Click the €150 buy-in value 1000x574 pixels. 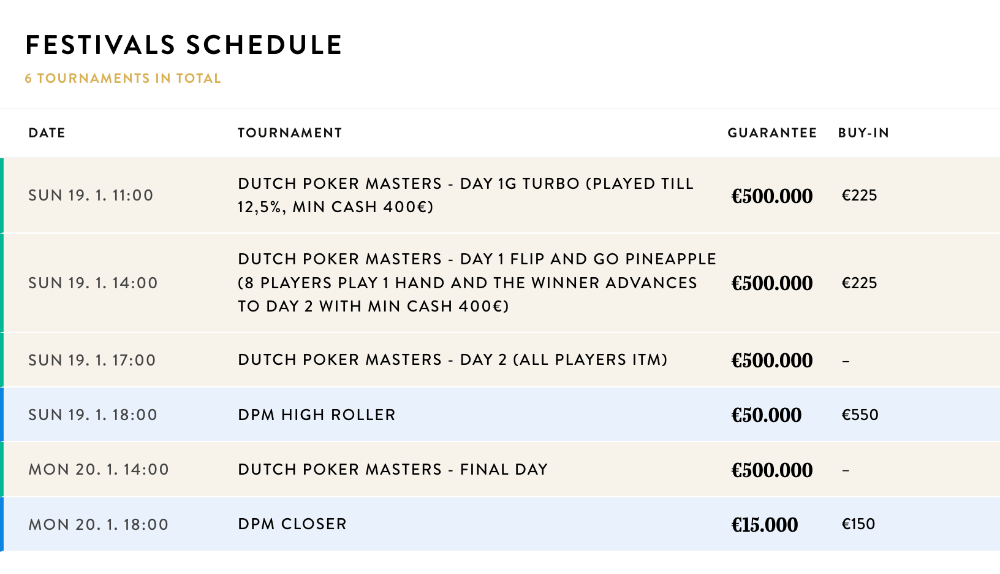858,524
